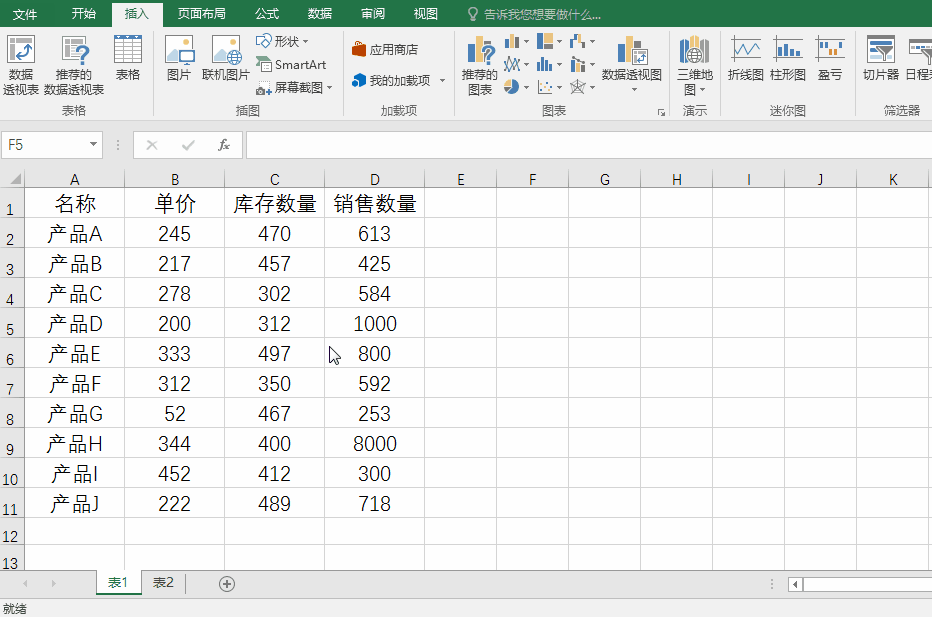
Task: Select cell with value 8000
Action: [x=374, y=443]
